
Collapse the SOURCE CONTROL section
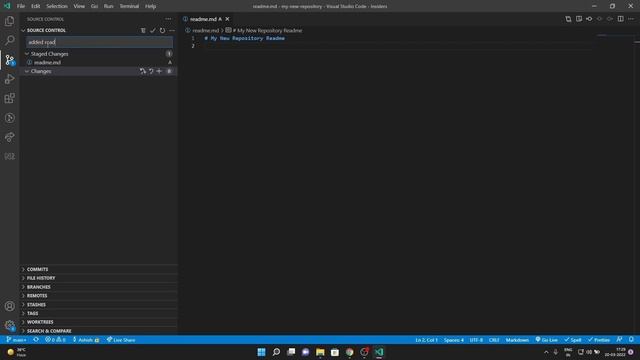[23, 30]
